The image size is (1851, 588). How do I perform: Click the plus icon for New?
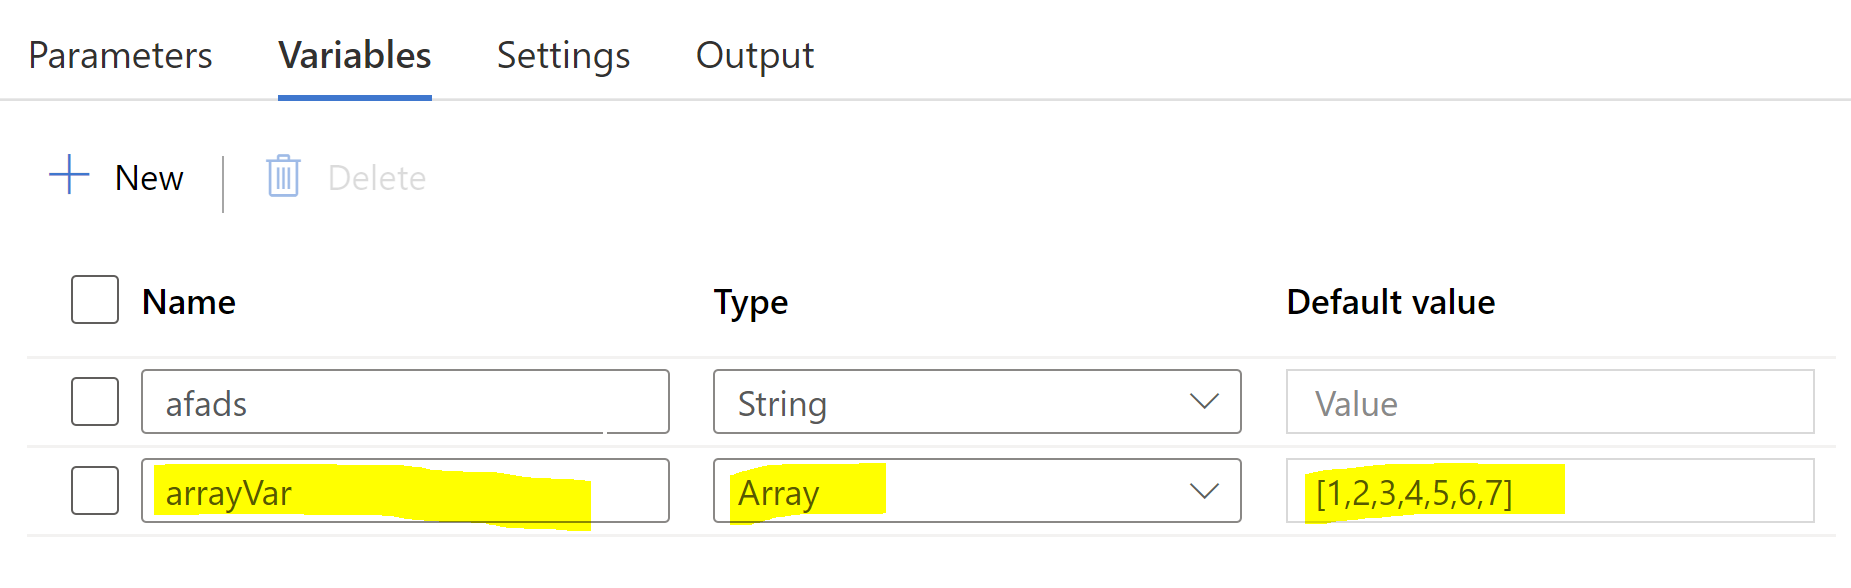(69, 175)
